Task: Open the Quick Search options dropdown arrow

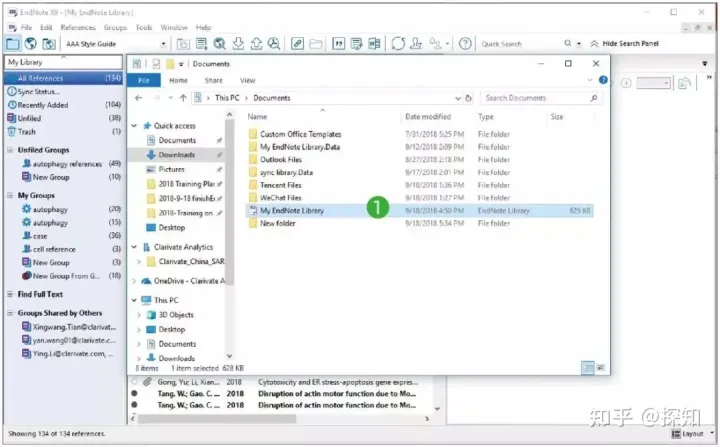Action: pyautogui.click(x=579, y=44)
